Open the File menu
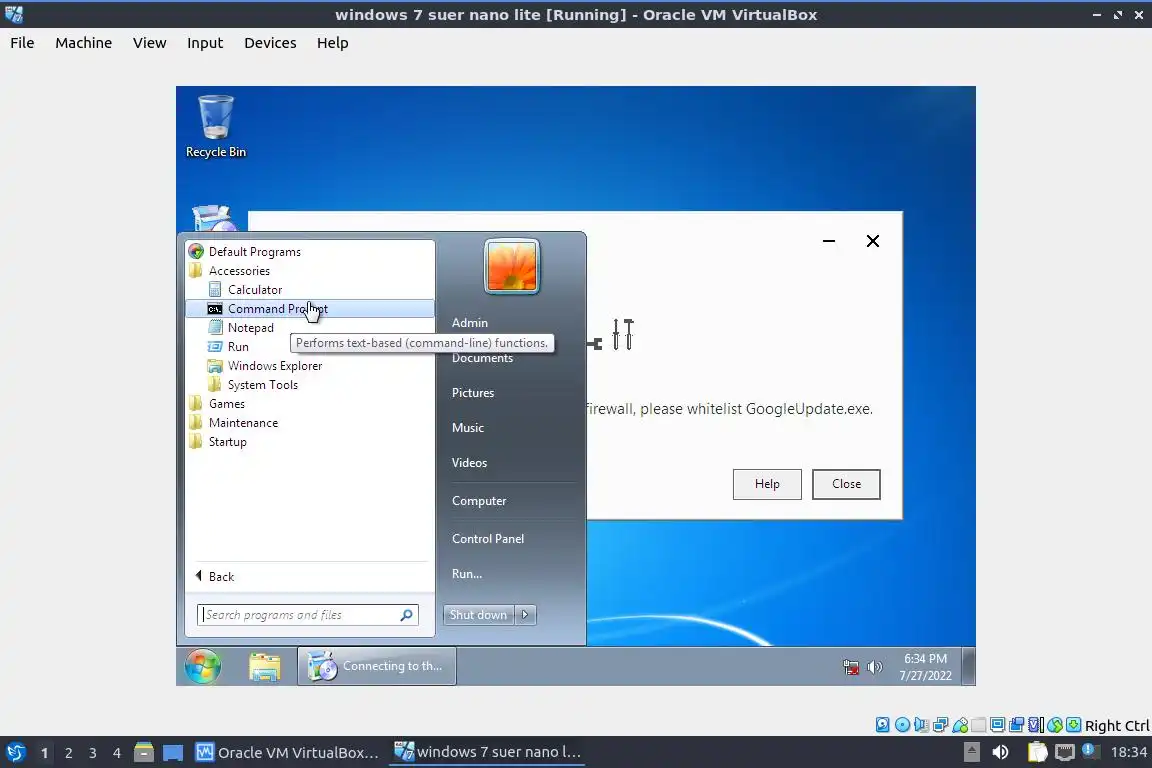The width and height of the screenshot is (1152, 768). tap(22, 43)
